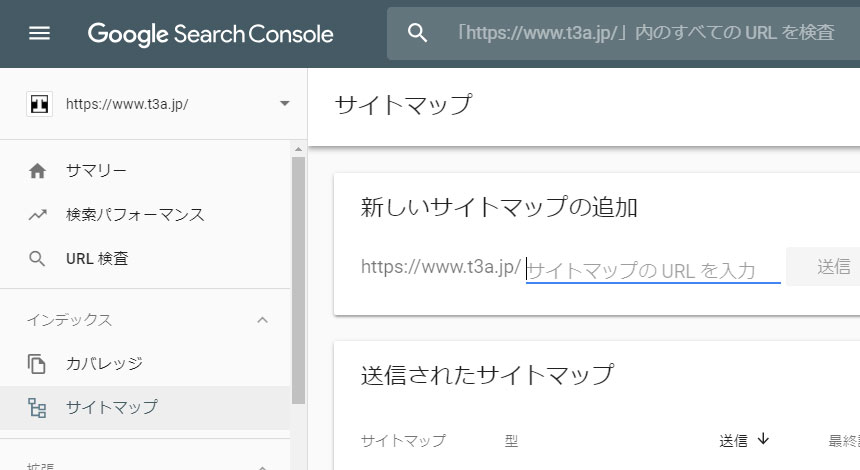Screen dimensions: 860x470
Task: Open the property selector dropdown arrow
Action: coord(284,104)
